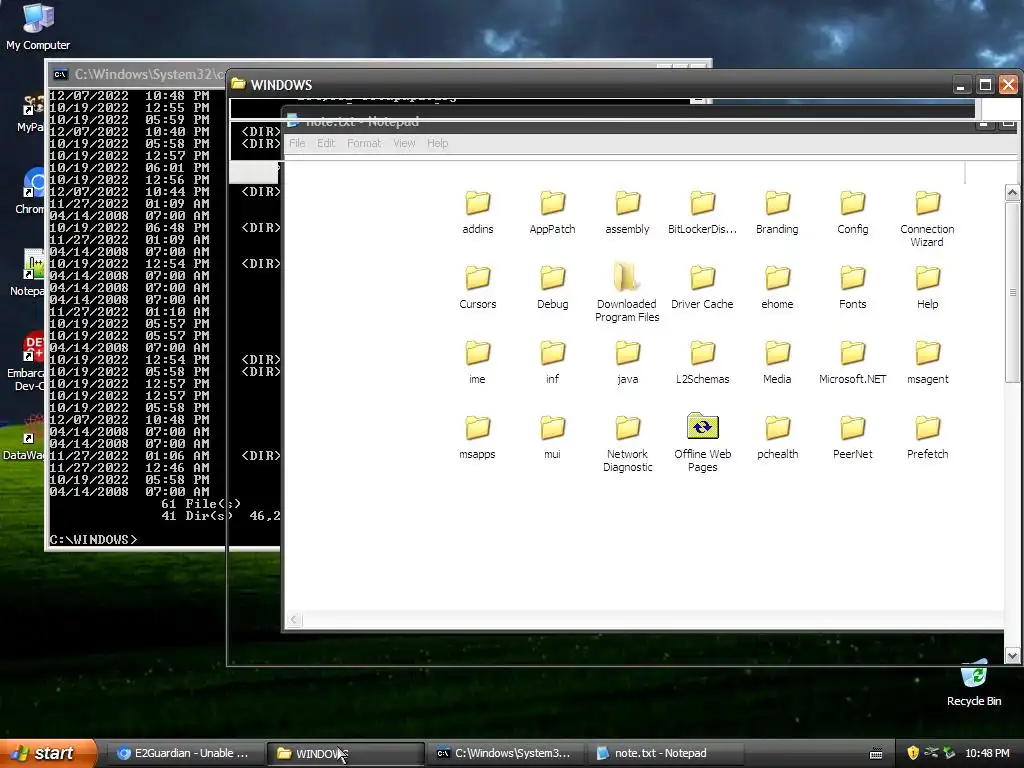This screenshot has width=1024, height=768.
Task: Click left arrow of Notepad horizontal scrollbar
Action: coord(294,619)
